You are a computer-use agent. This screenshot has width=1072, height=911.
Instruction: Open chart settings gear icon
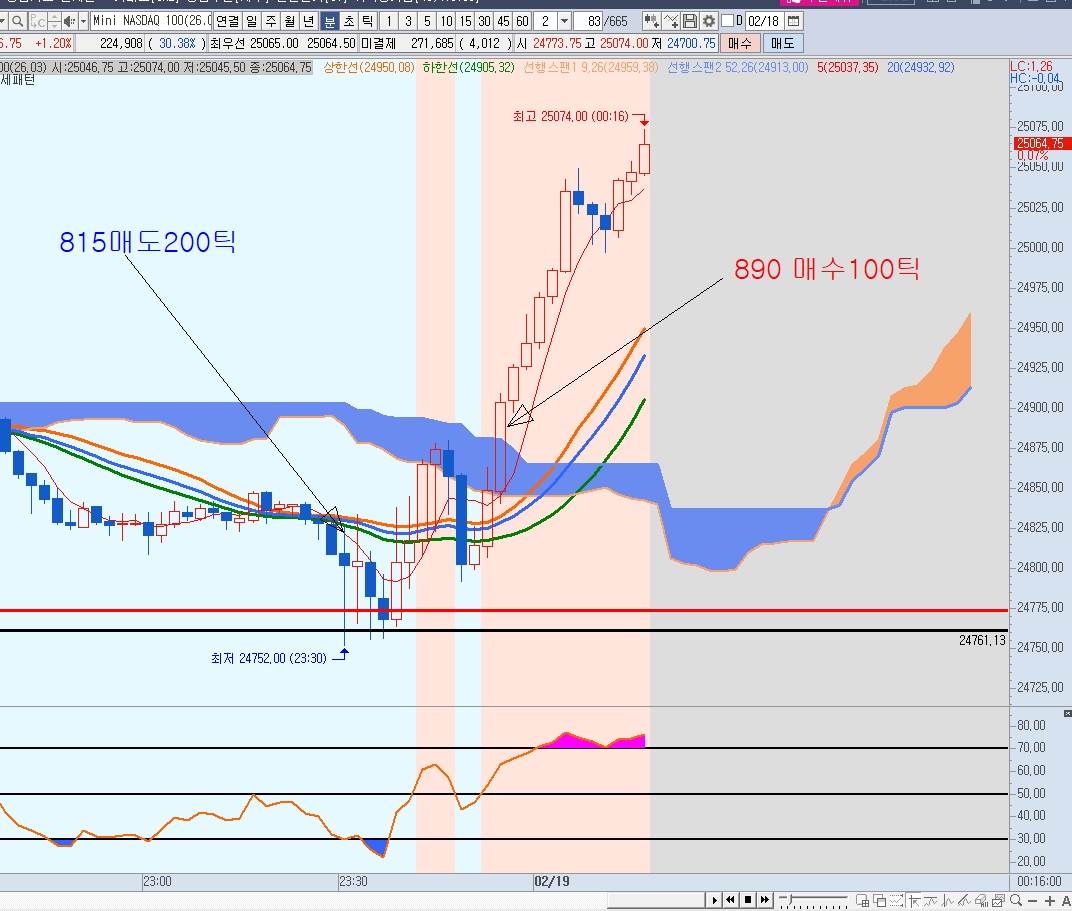709,21
